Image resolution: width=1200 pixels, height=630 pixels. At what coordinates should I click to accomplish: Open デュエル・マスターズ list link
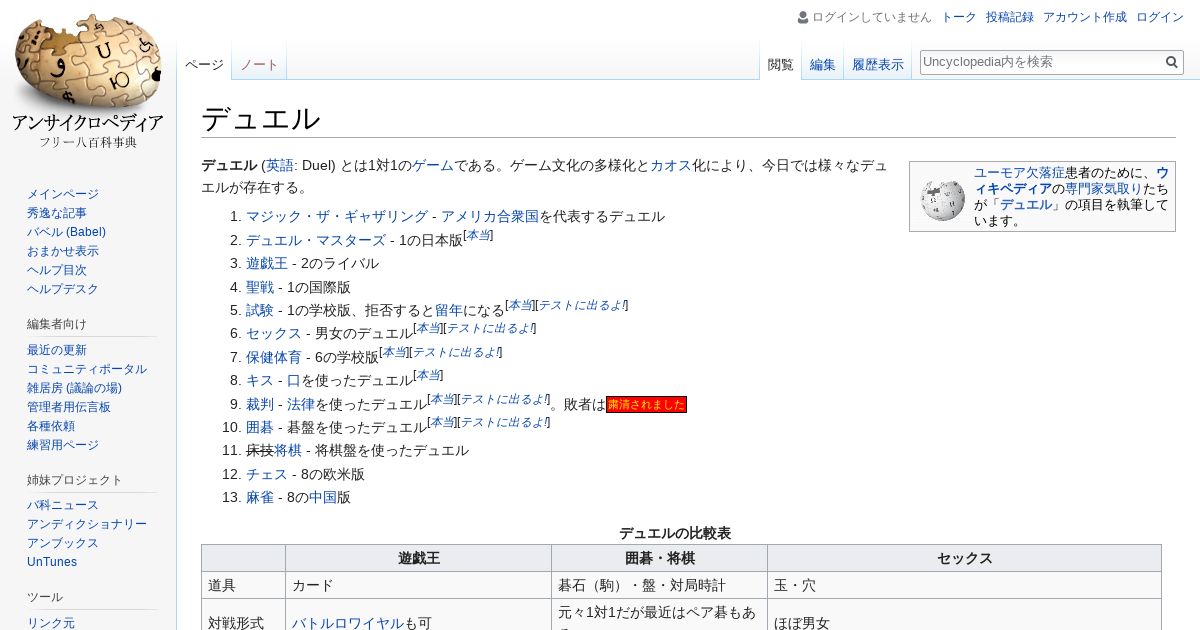[x=316, y=240]
